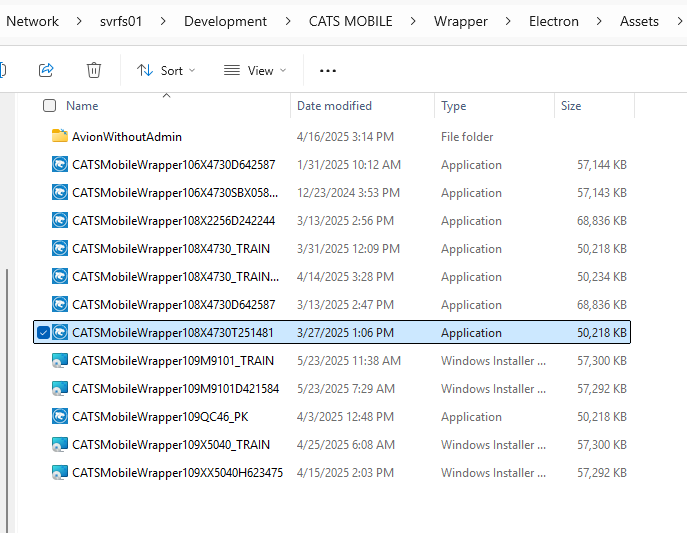Expand the chevron after CATS MOBILE breadcrumb

[413, 21]
